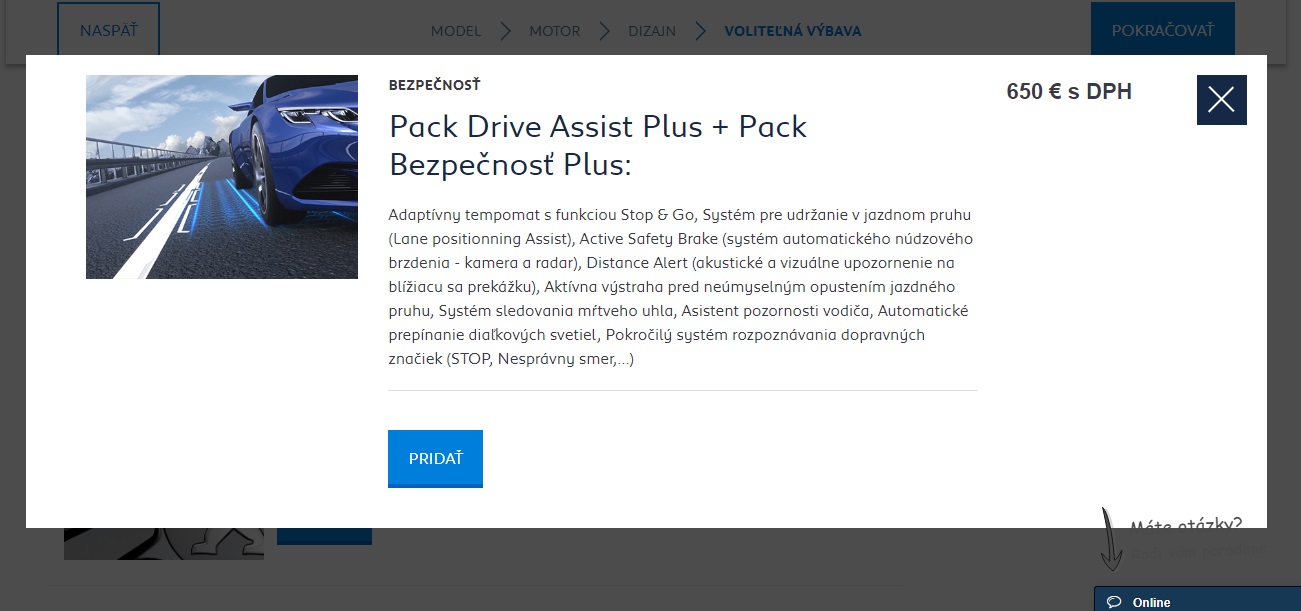
Task: Go back with the NASPÄŤ button
Action: click(x=108, y=30)
